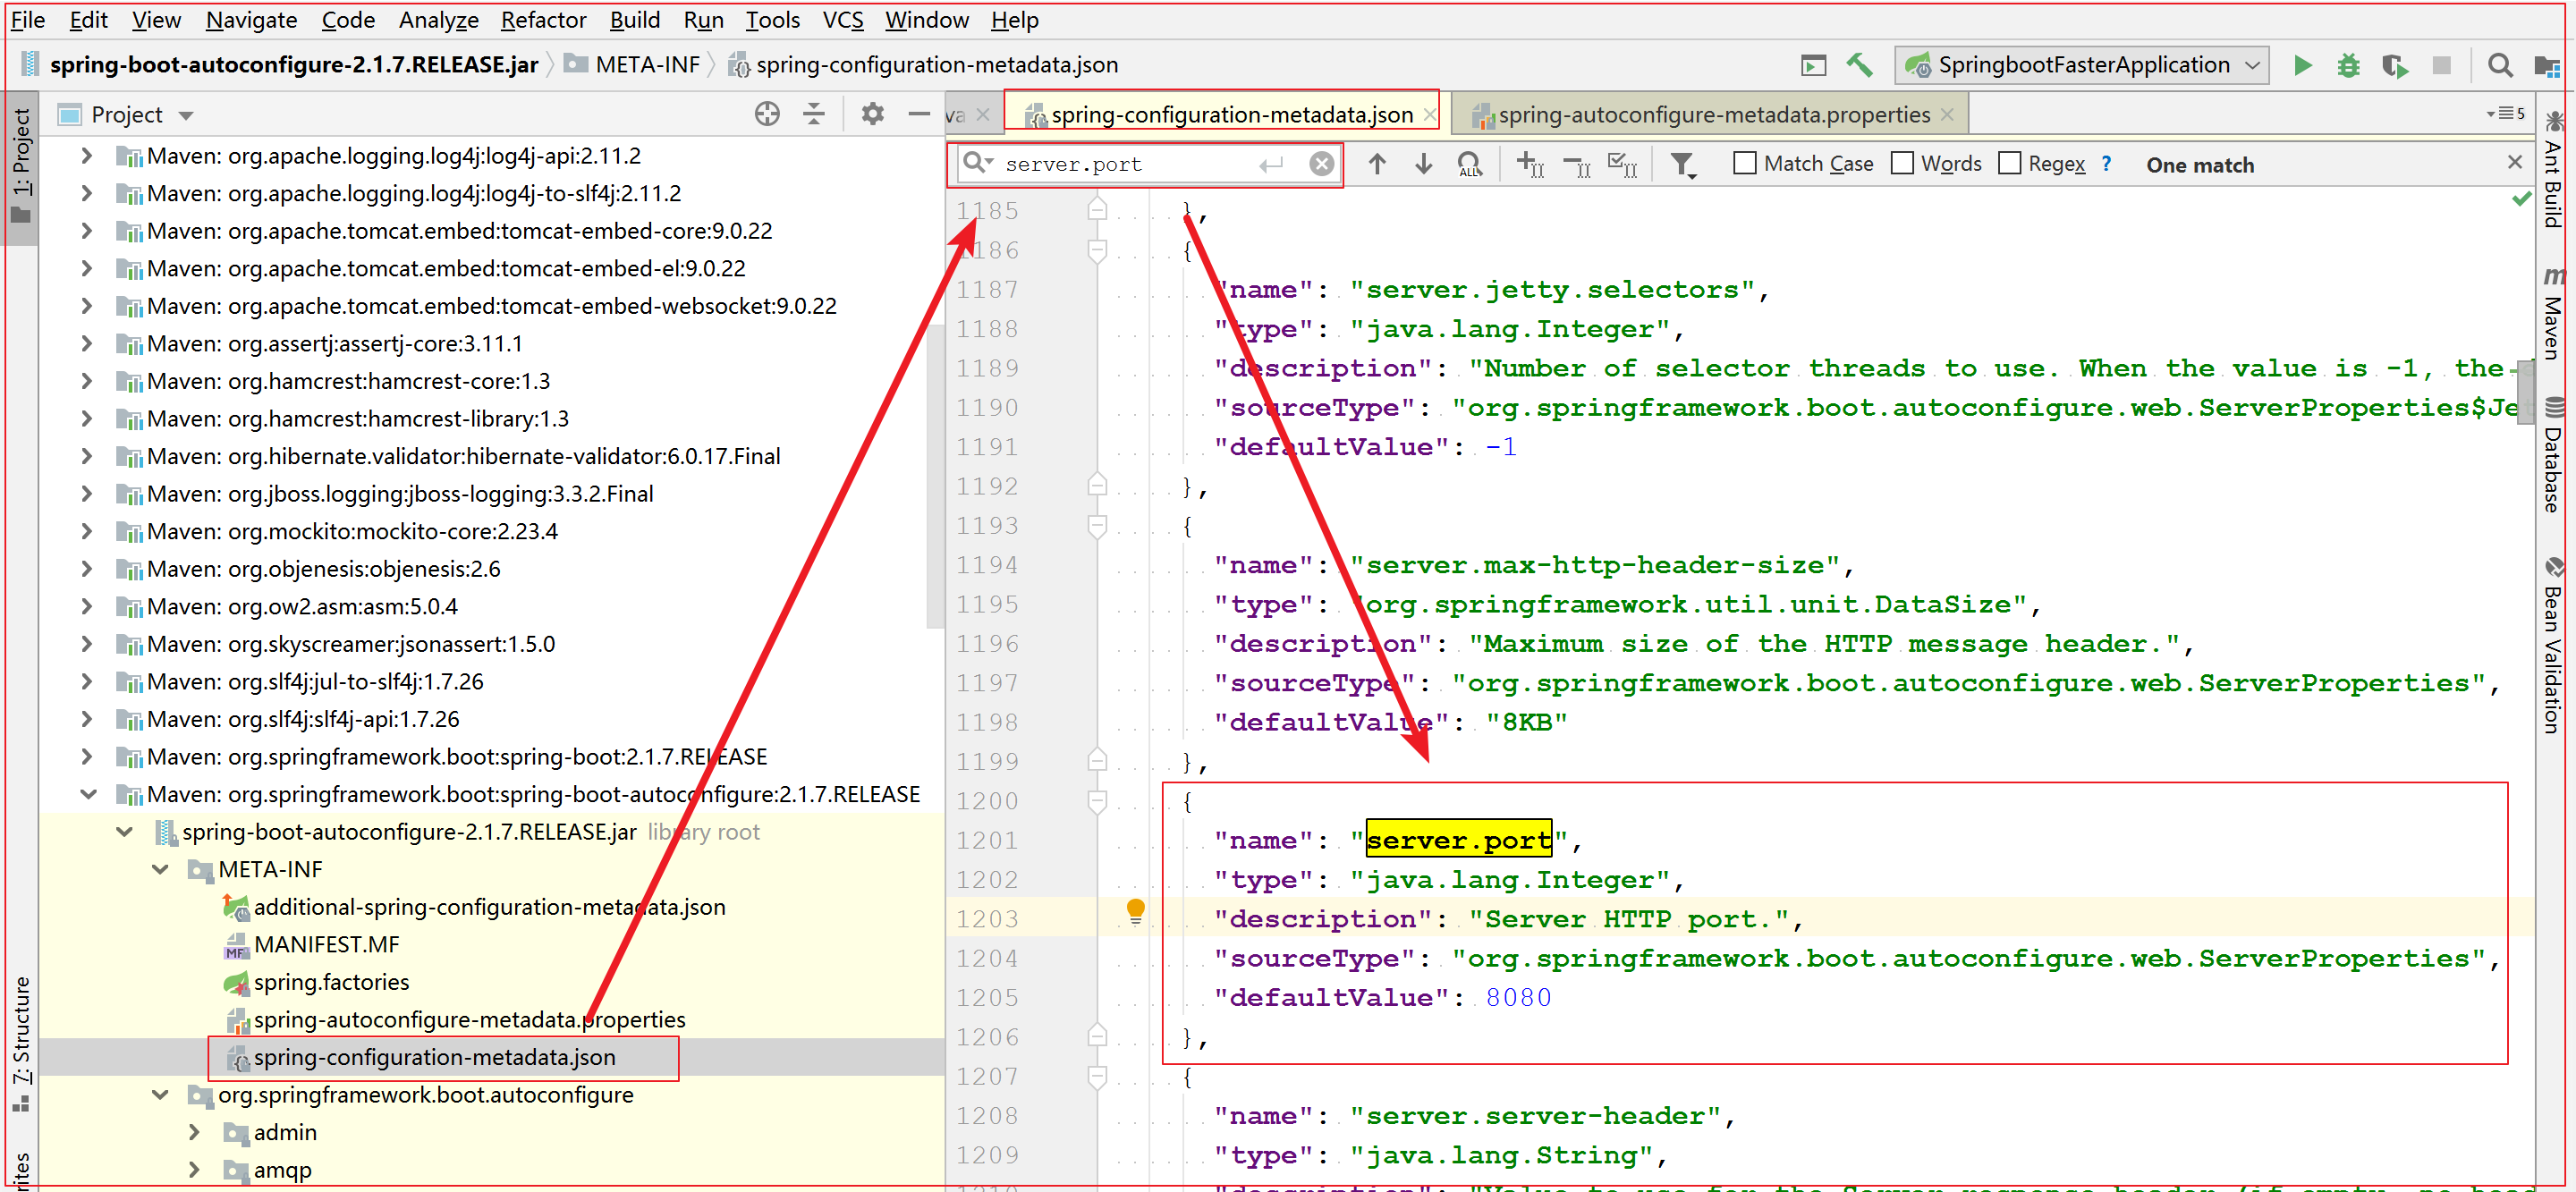Open Project panel settings gear

point(872,115)
